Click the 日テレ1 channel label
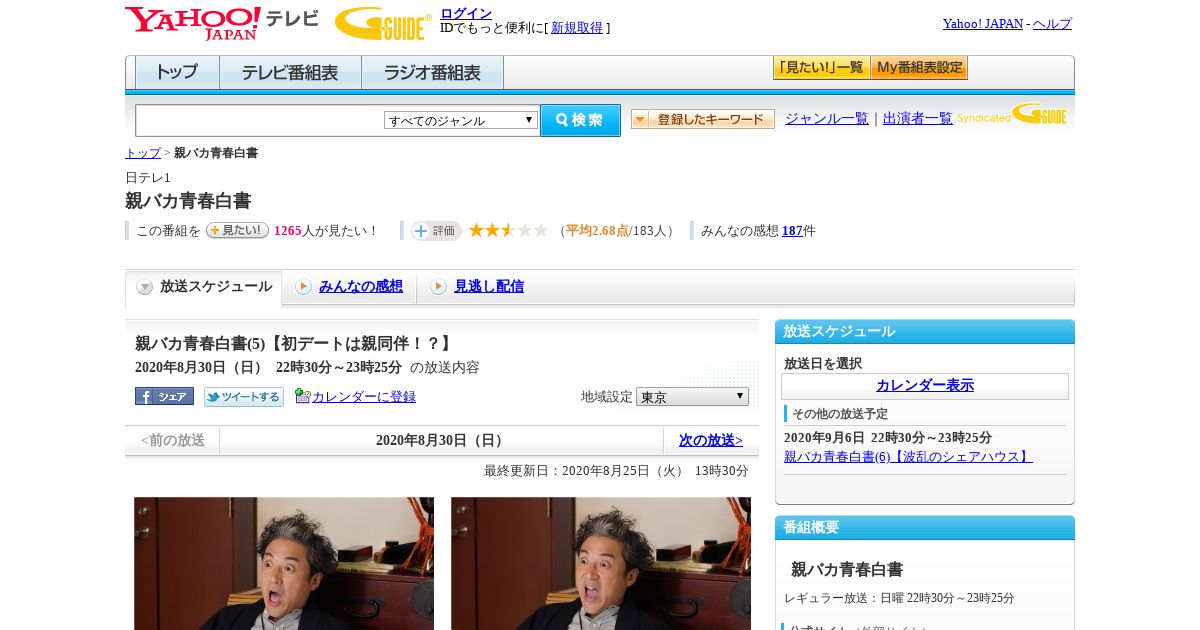The height and width of the screenshot is (630, 1200). coord(148,177)
